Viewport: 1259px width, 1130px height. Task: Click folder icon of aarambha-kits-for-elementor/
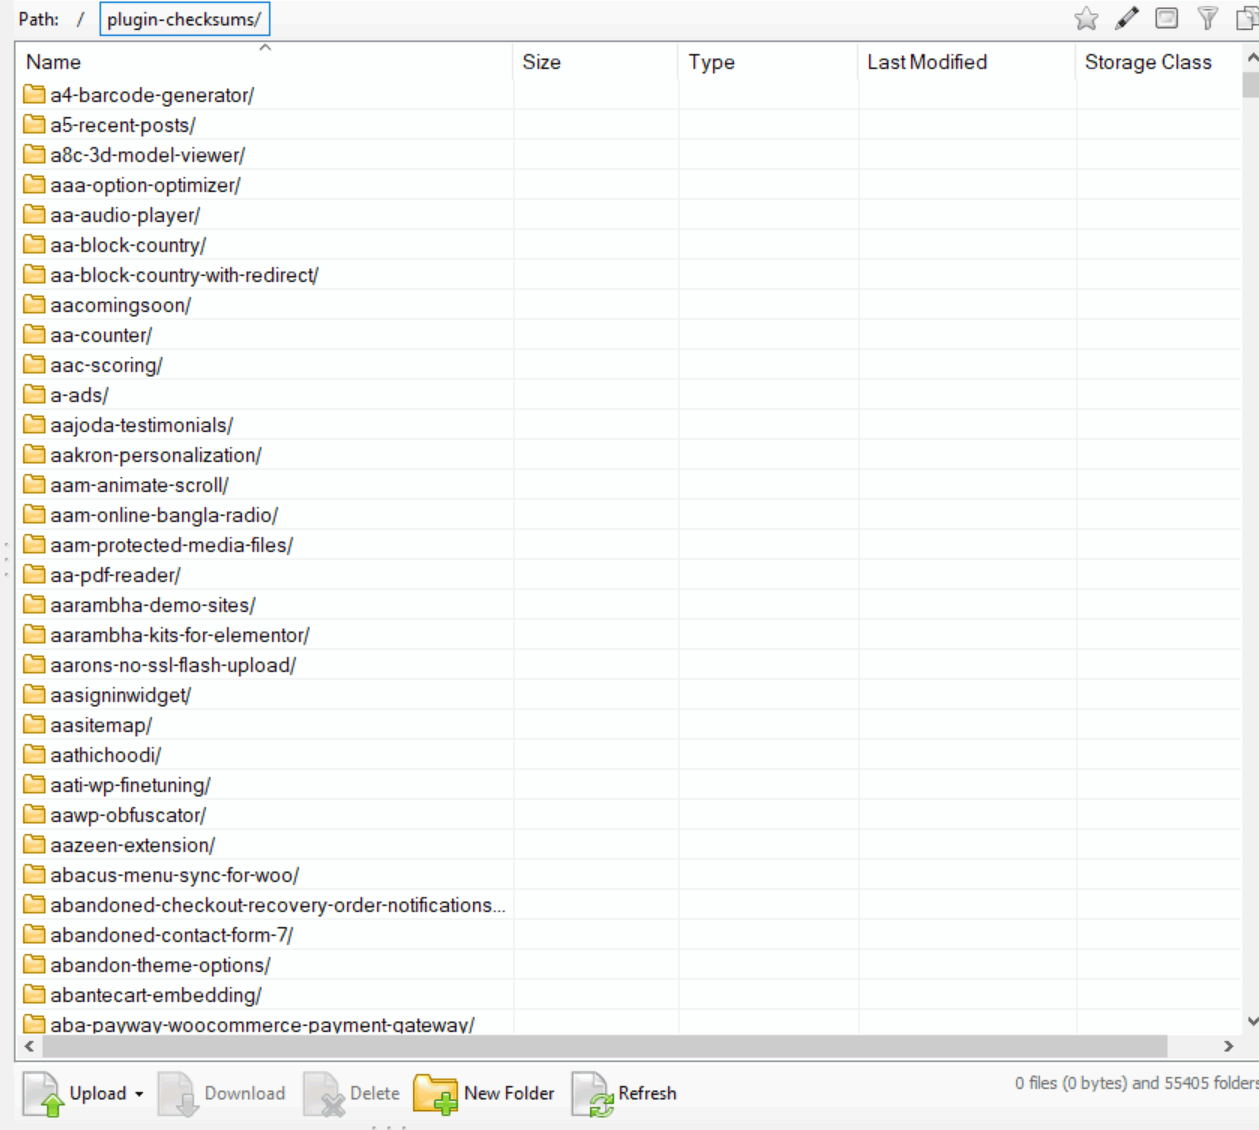click(35, 634)
